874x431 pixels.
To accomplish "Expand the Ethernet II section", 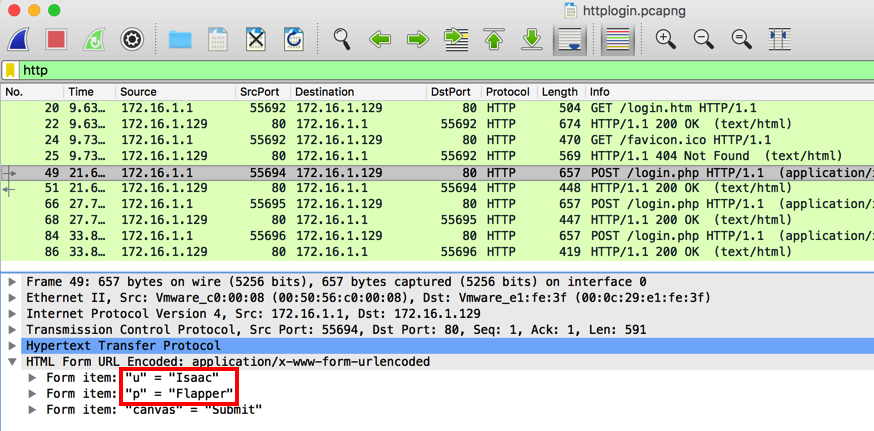I will click(12, 298).
